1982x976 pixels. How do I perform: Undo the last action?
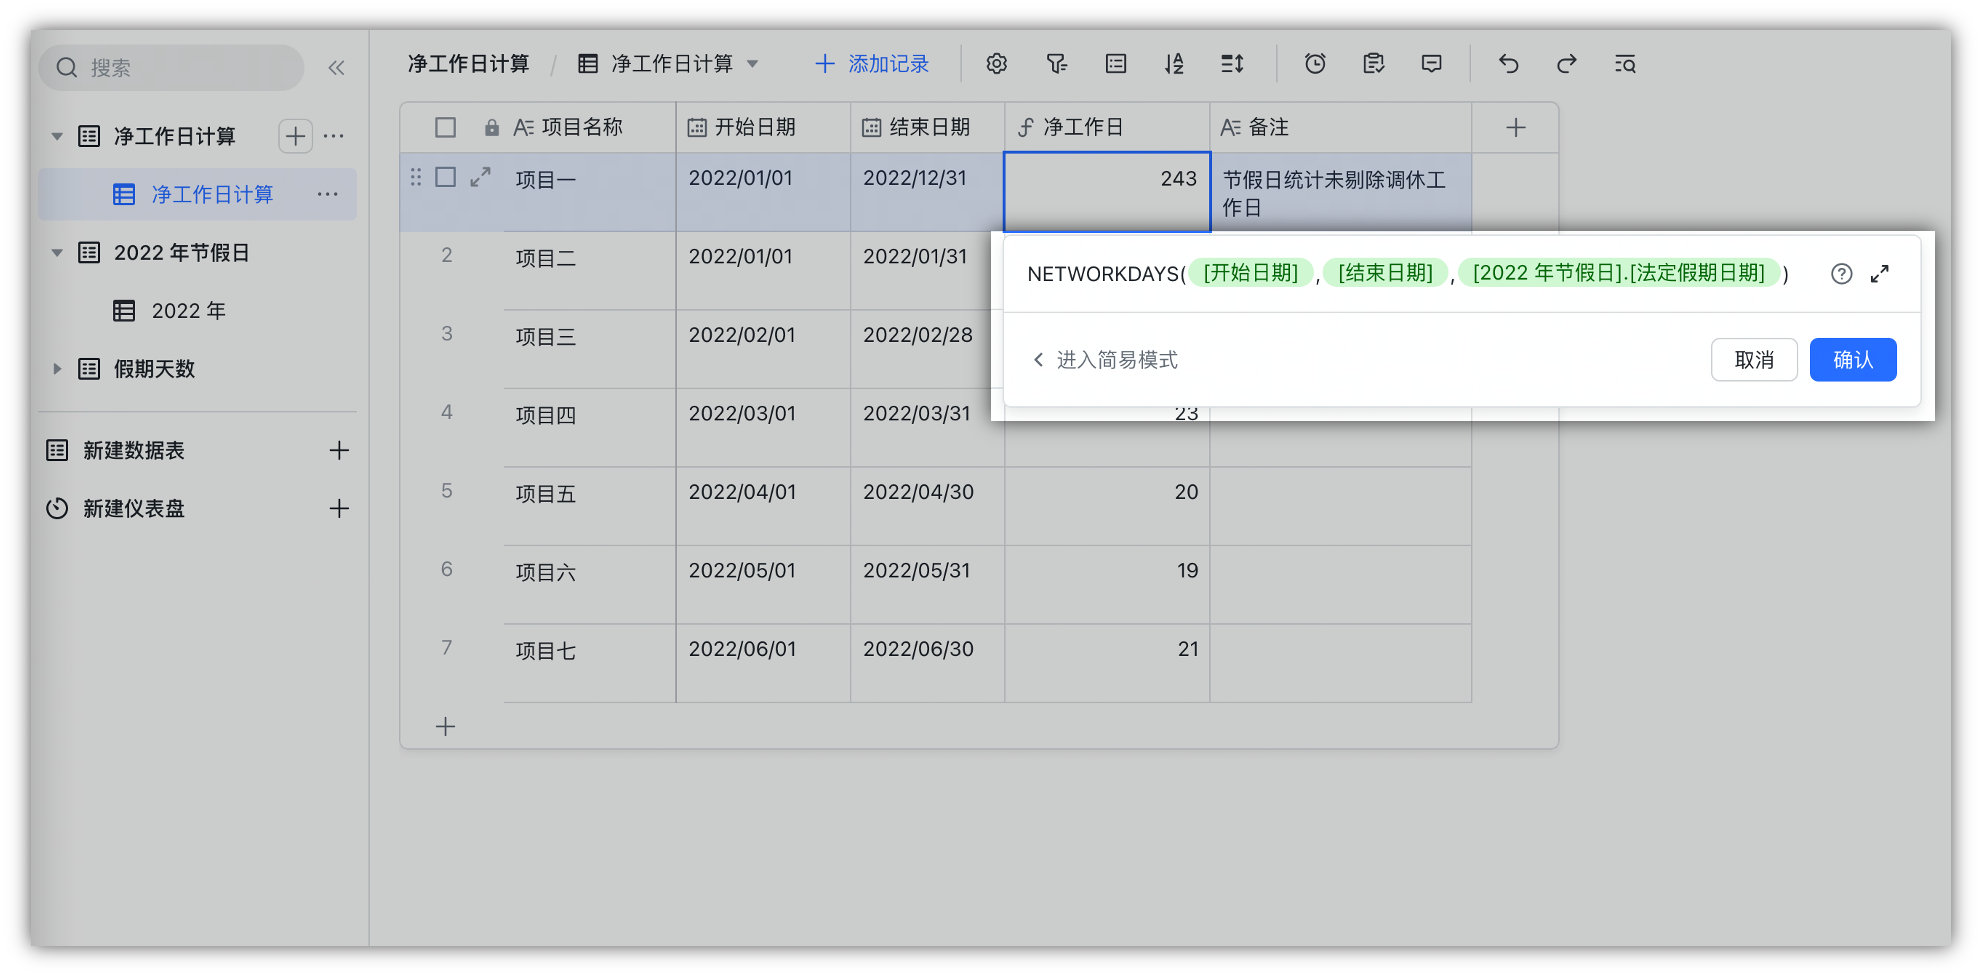tap(1508, 63)
